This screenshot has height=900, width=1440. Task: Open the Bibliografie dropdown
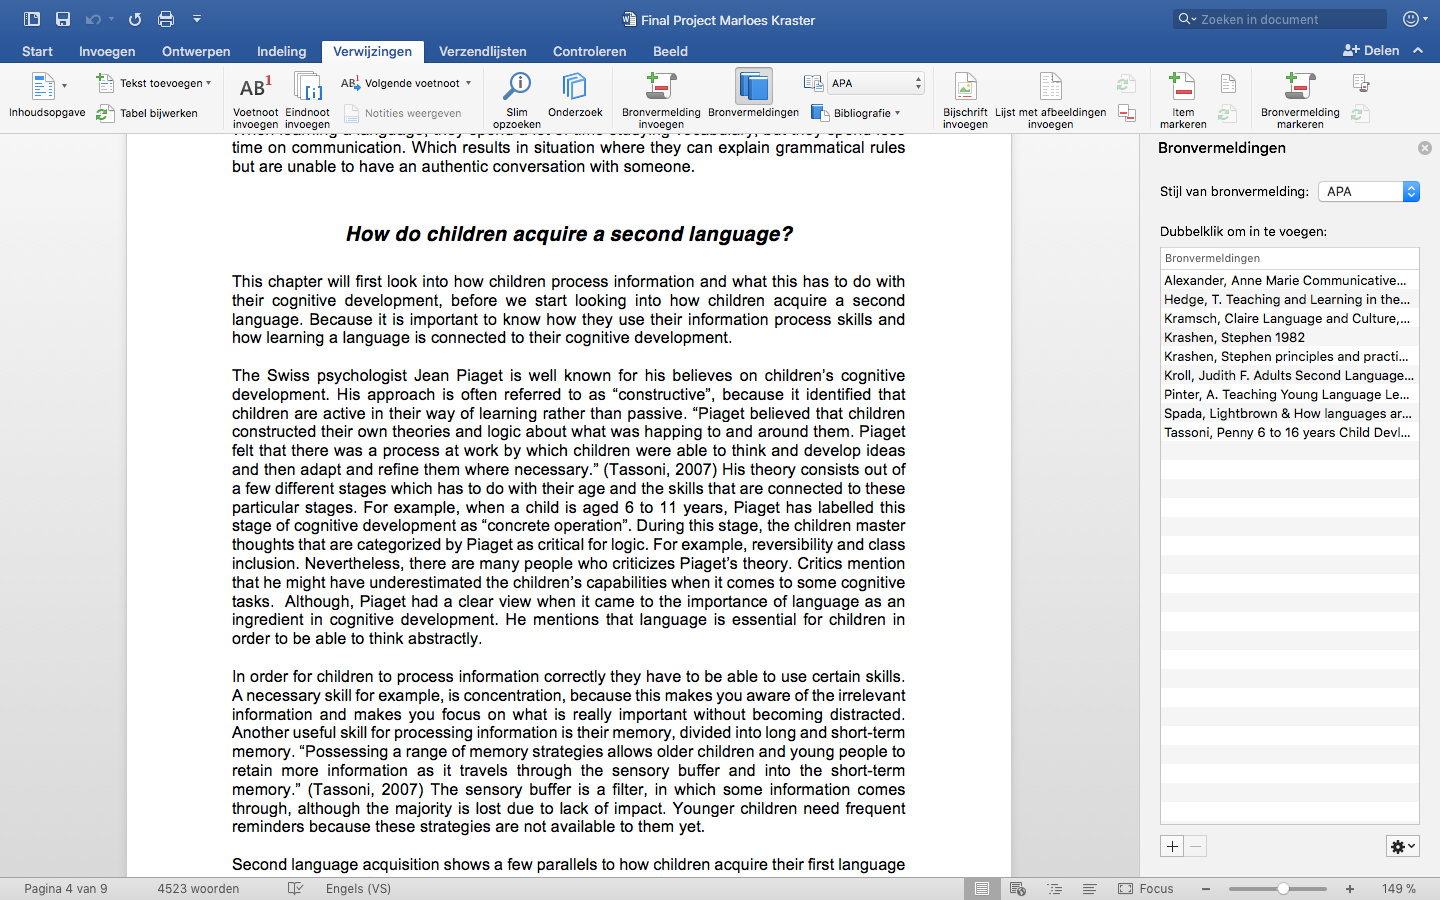[856, 113]
